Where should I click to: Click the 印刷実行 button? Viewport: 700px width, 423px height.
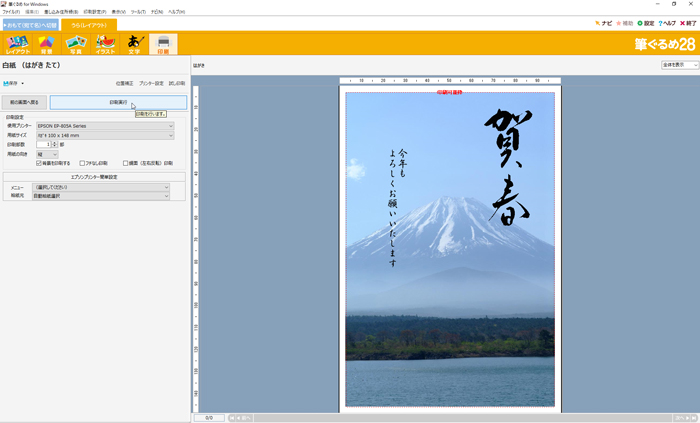(118, 102)
